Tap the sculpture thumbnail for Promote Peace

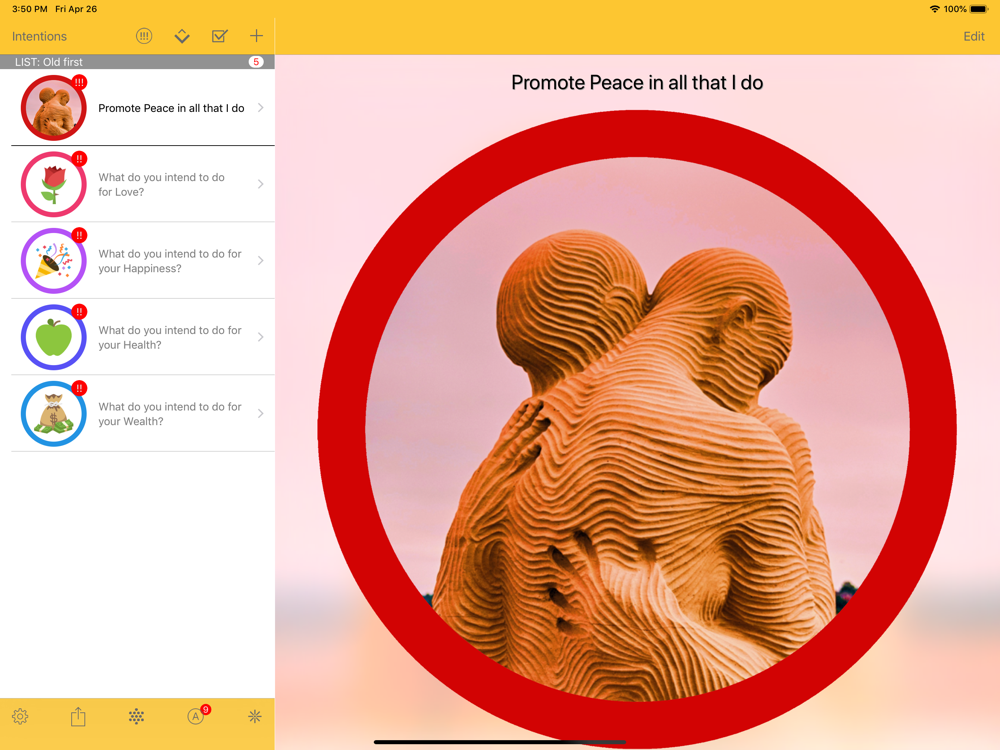click(54, 108)
